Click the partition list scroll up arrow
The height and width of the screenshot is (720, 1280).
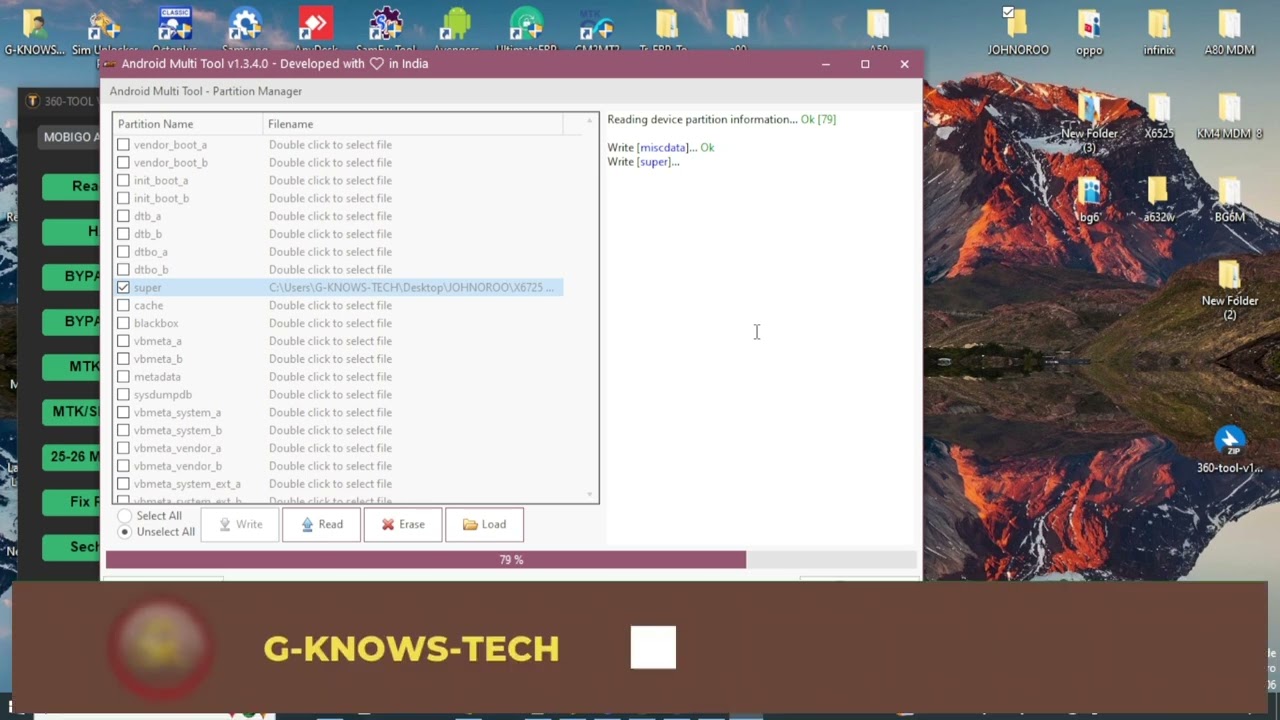point(589,121)
